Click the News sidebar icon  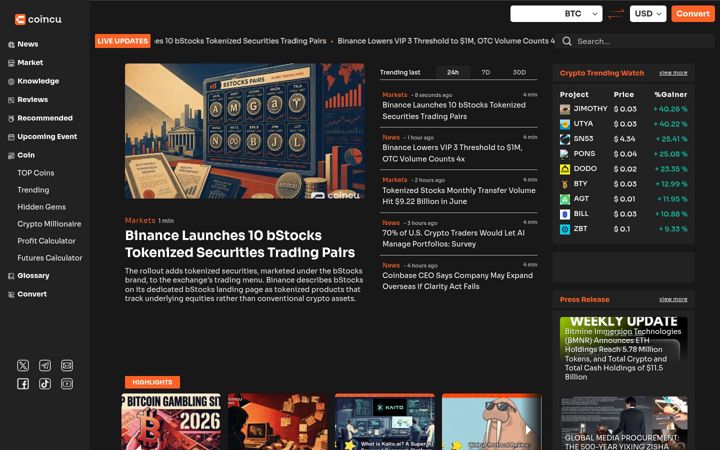(11, 45)
